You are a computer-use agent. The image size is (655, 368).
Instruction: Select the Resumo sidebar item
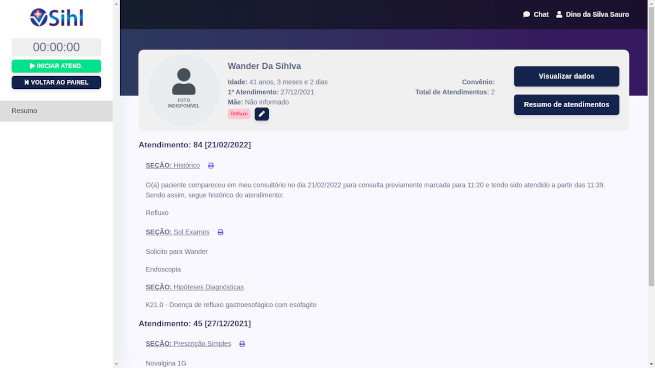click(56, 111)
